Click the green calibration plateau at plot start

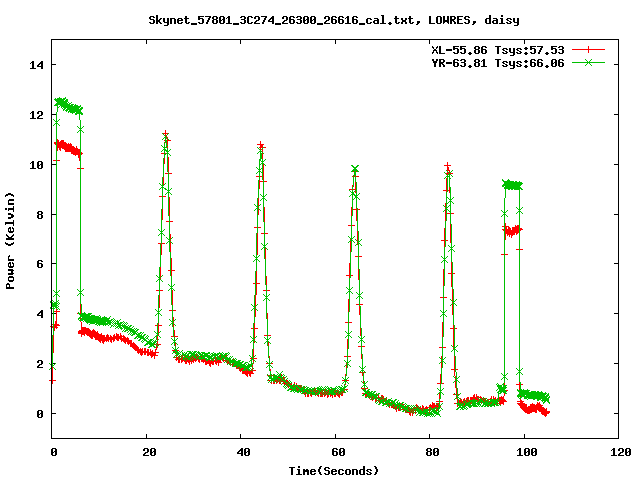[68, 106]
